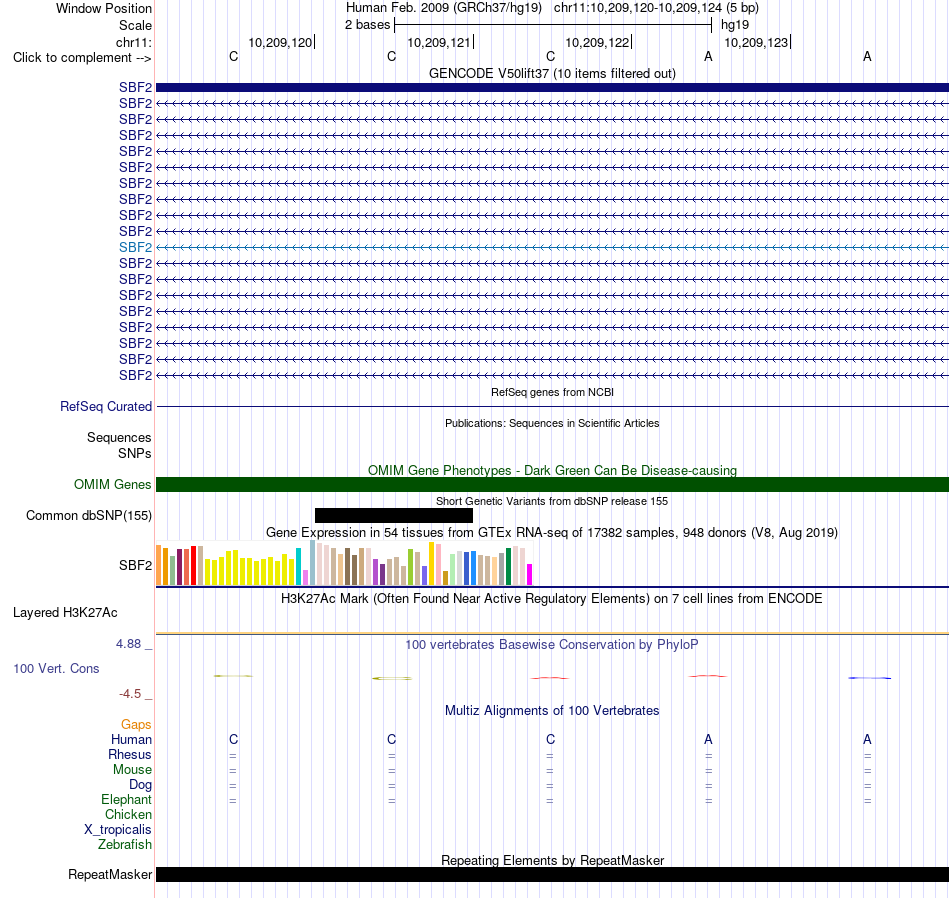Open the 'RefSeq genes from NCBI' track title
Screen dimensions: 950x898
click(x=552, y=392)
